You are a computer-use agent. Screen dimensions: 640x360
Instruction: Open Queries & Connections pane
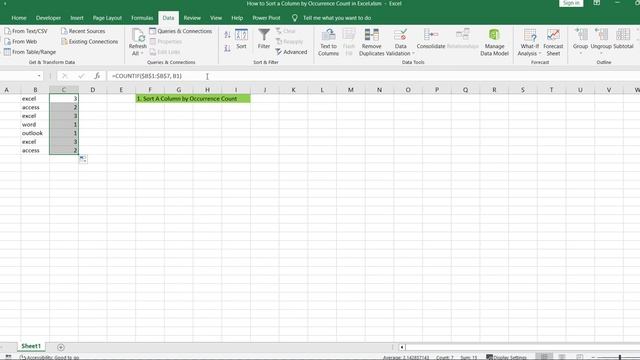pyautogui.click(x=180, y=31)
